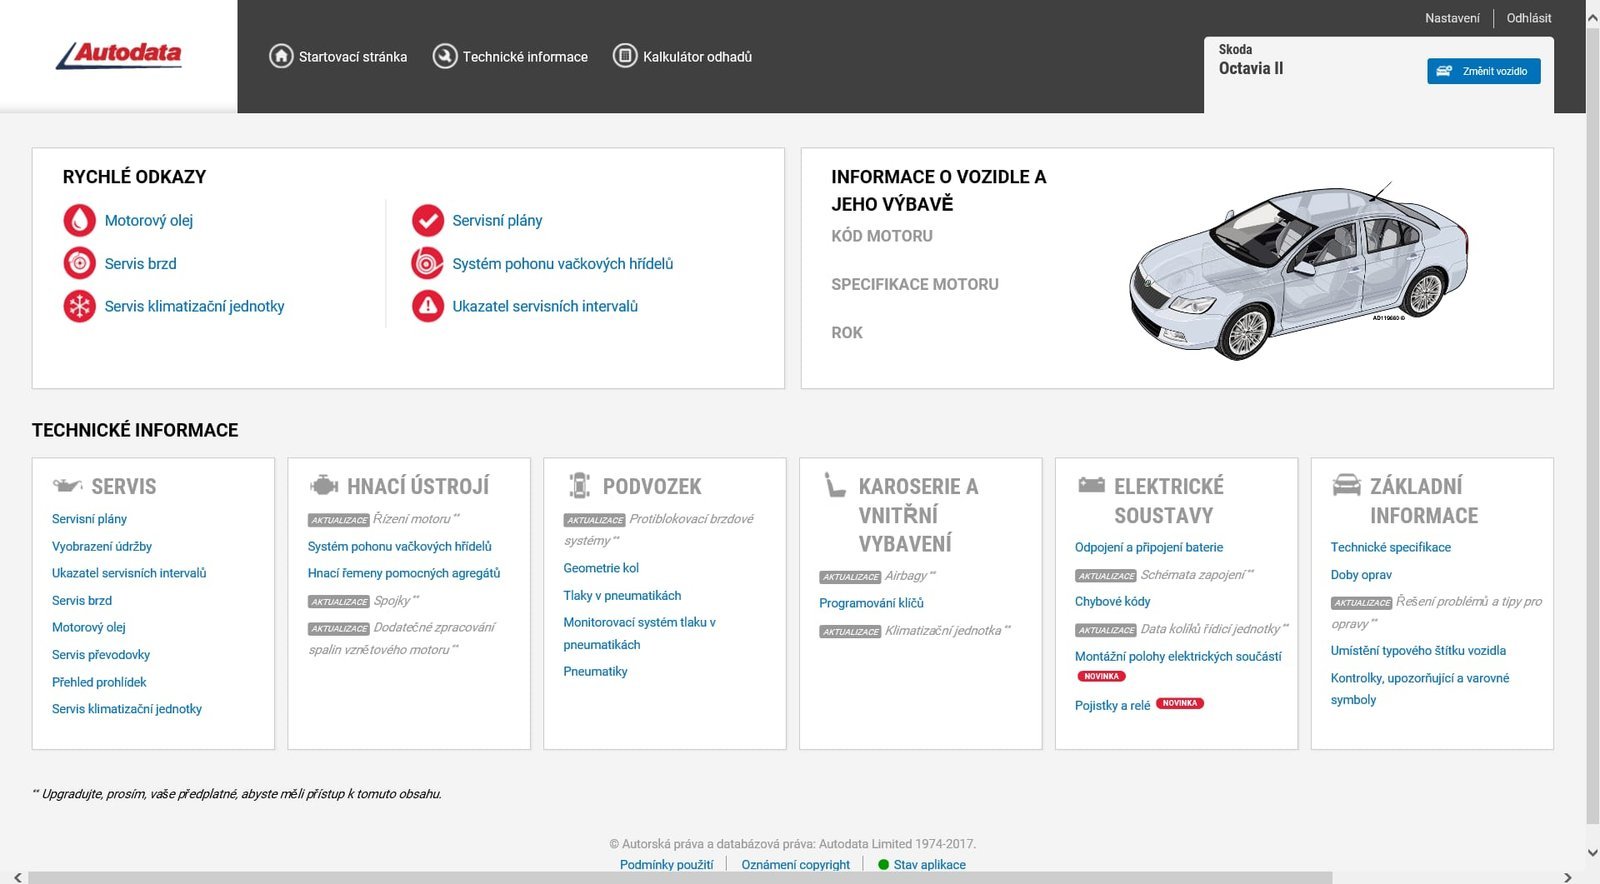Click the snowflake icon for air conditioning service
Image resolution: width=1600 pixels, height=884 pixels.
(80, 306)
